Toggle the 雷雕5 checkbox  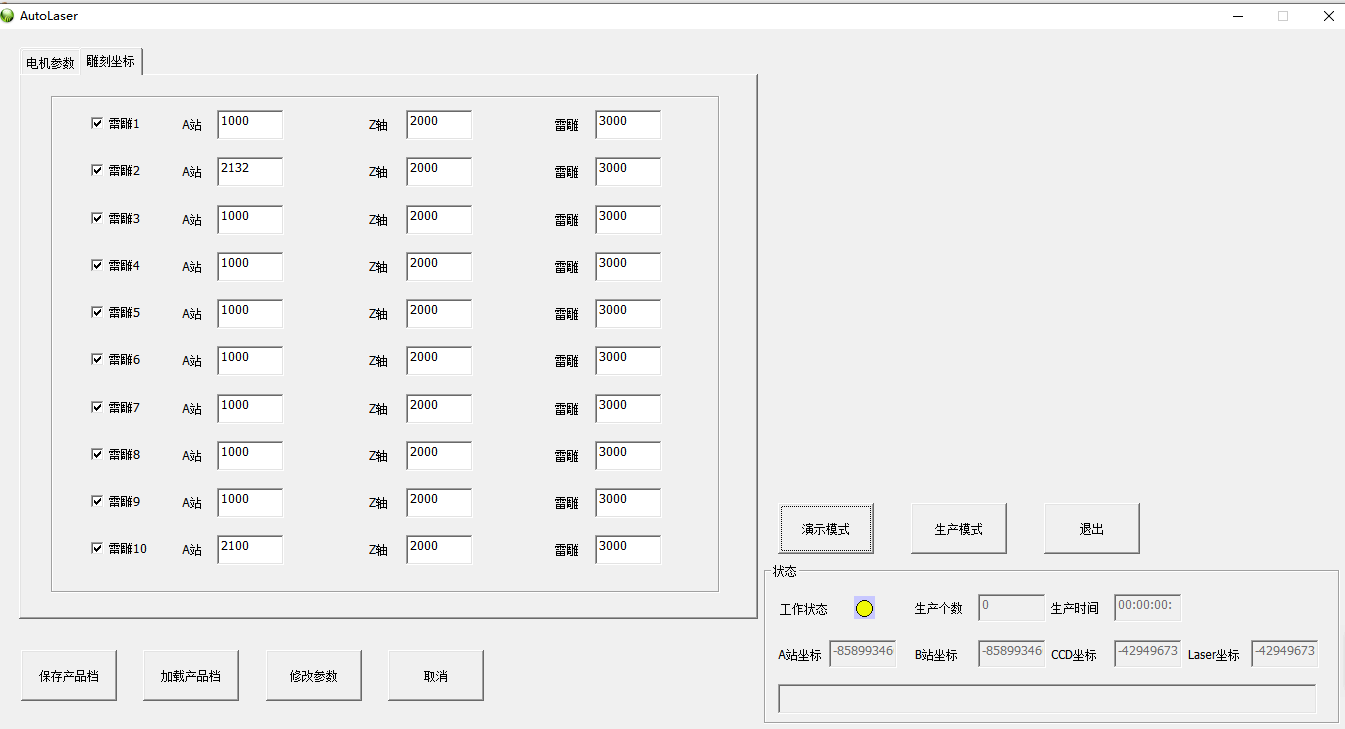click(97, 312)
